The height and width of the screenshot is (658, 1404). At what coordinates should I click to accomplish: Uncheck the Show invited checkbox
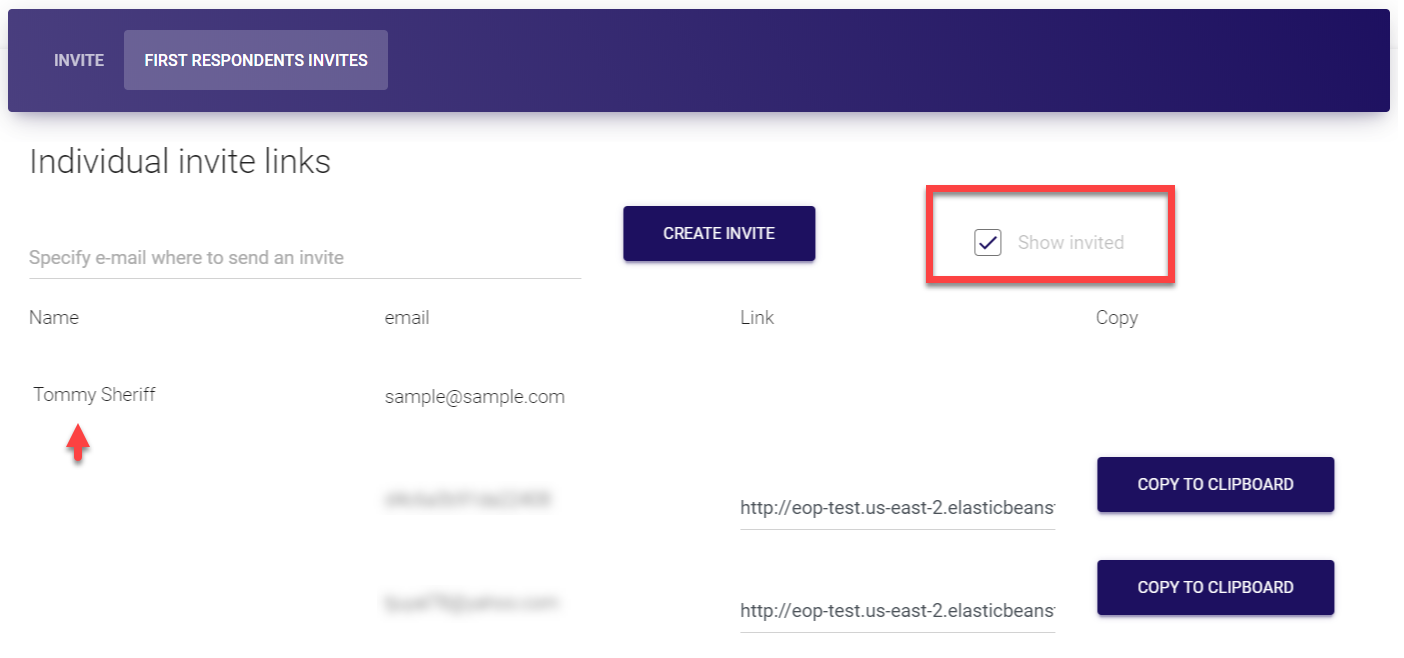coord(988,242)
